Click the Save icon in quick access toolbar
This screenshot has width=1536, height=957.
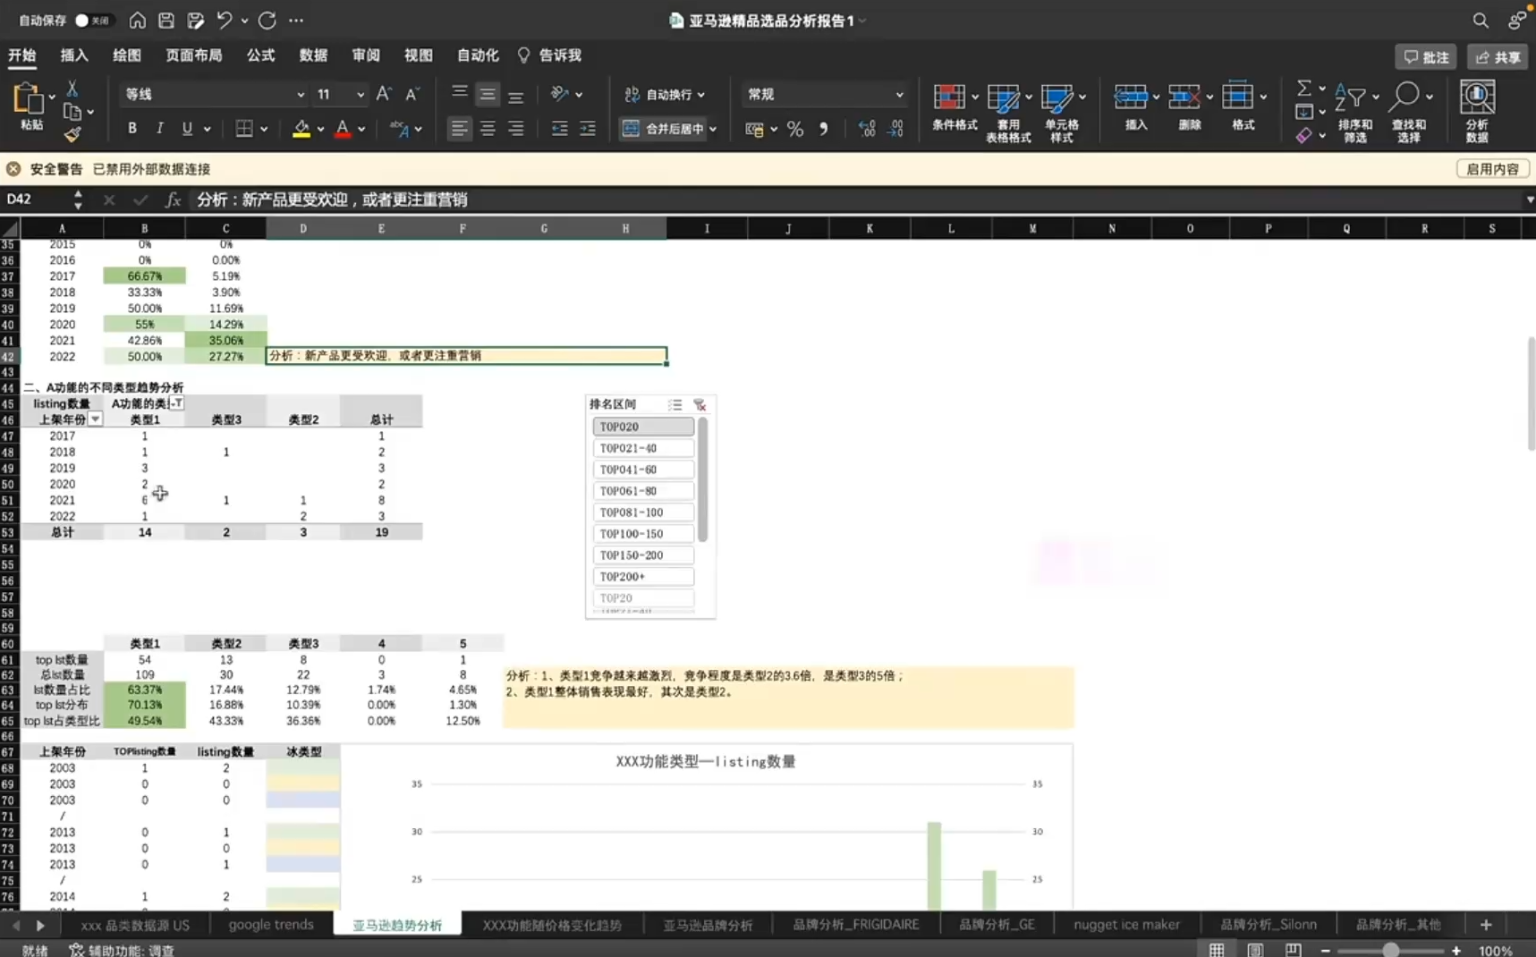tap(165, 20)
